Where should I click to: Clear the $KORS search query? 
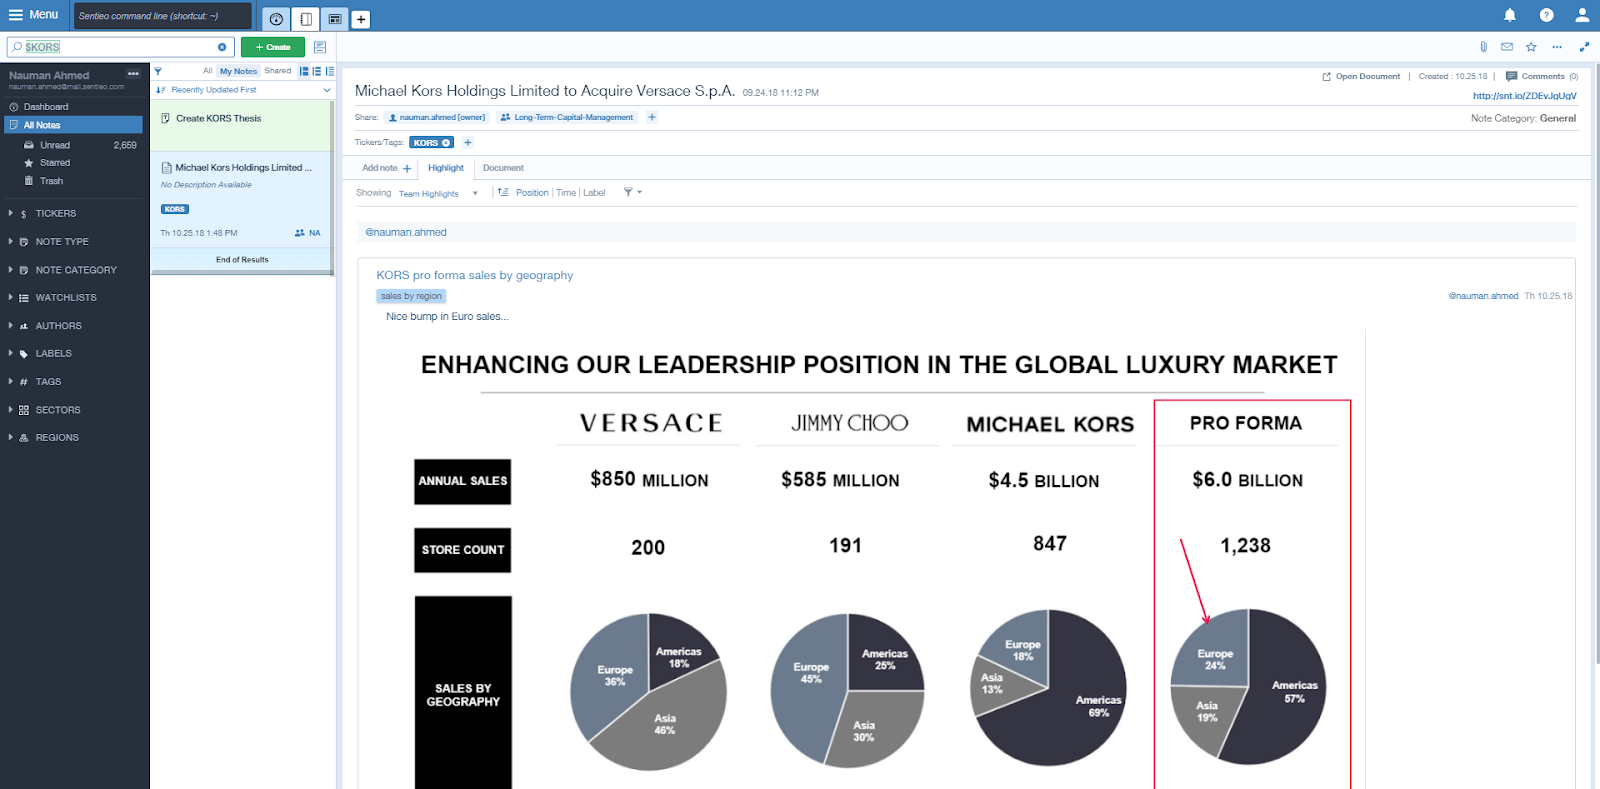[x=222, y=47]
